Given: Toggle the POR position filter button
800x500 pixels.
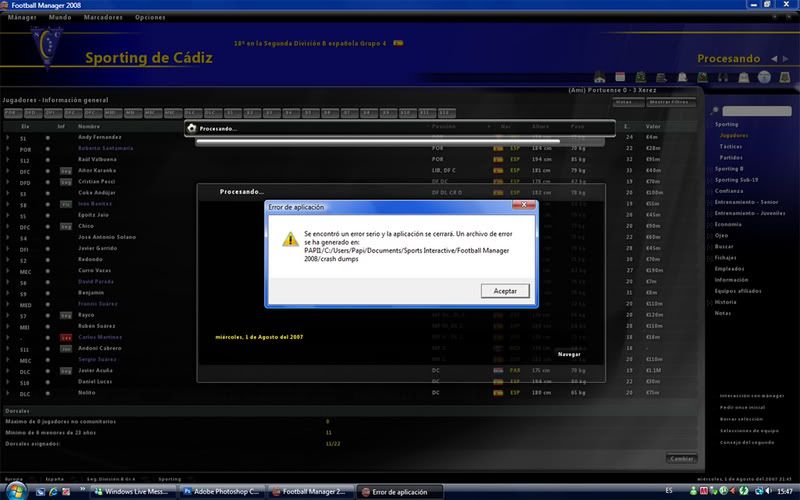Looking at the screenshot, I should 13,113.
